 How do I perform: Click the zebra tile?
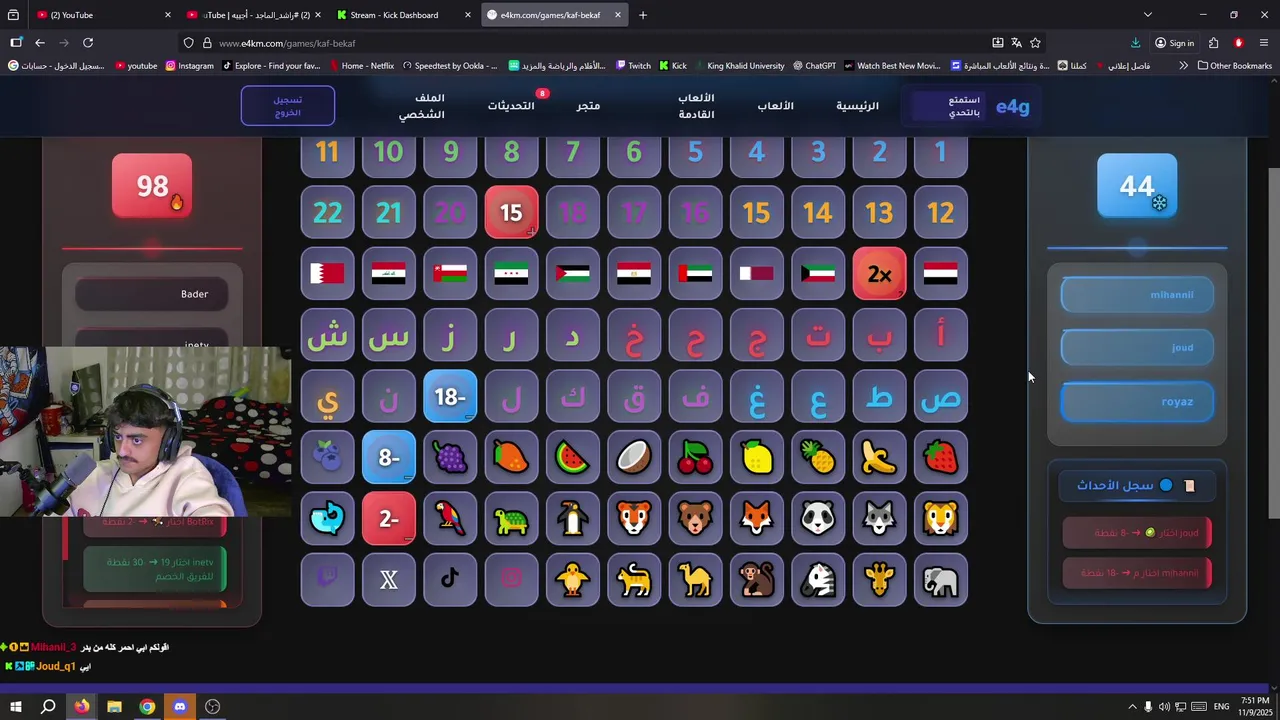pos(818,580)
